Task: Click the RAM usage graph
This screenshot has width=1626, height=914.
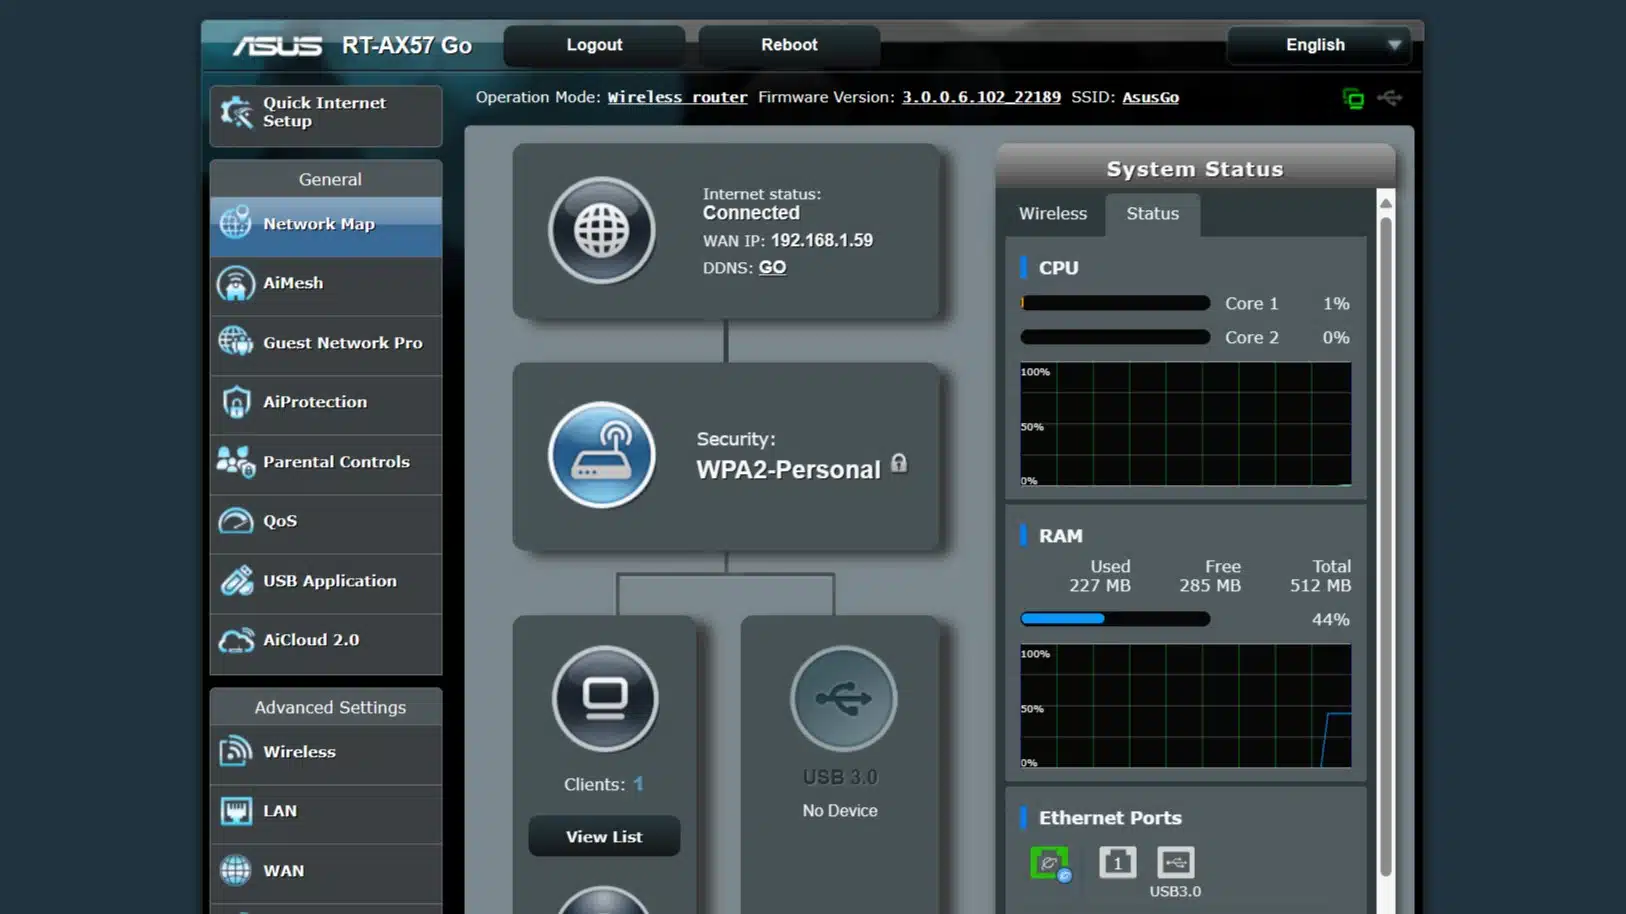Action: point(1185,706)
